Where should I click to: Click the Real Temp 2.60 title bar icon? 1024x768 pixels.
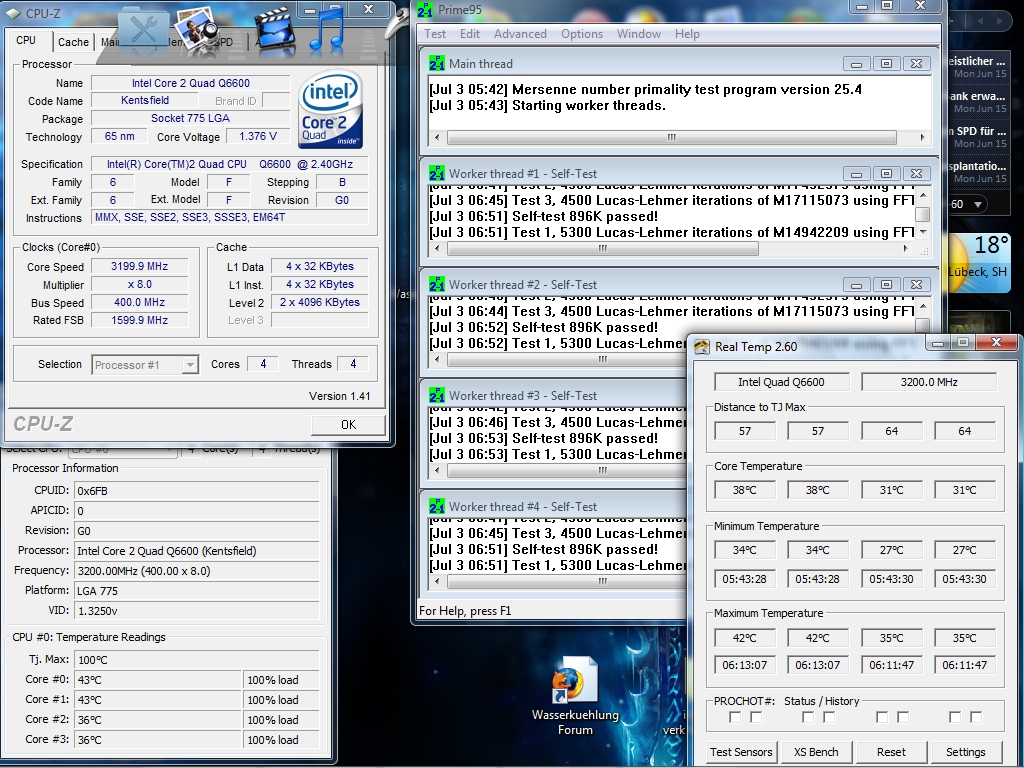[702, 347]
